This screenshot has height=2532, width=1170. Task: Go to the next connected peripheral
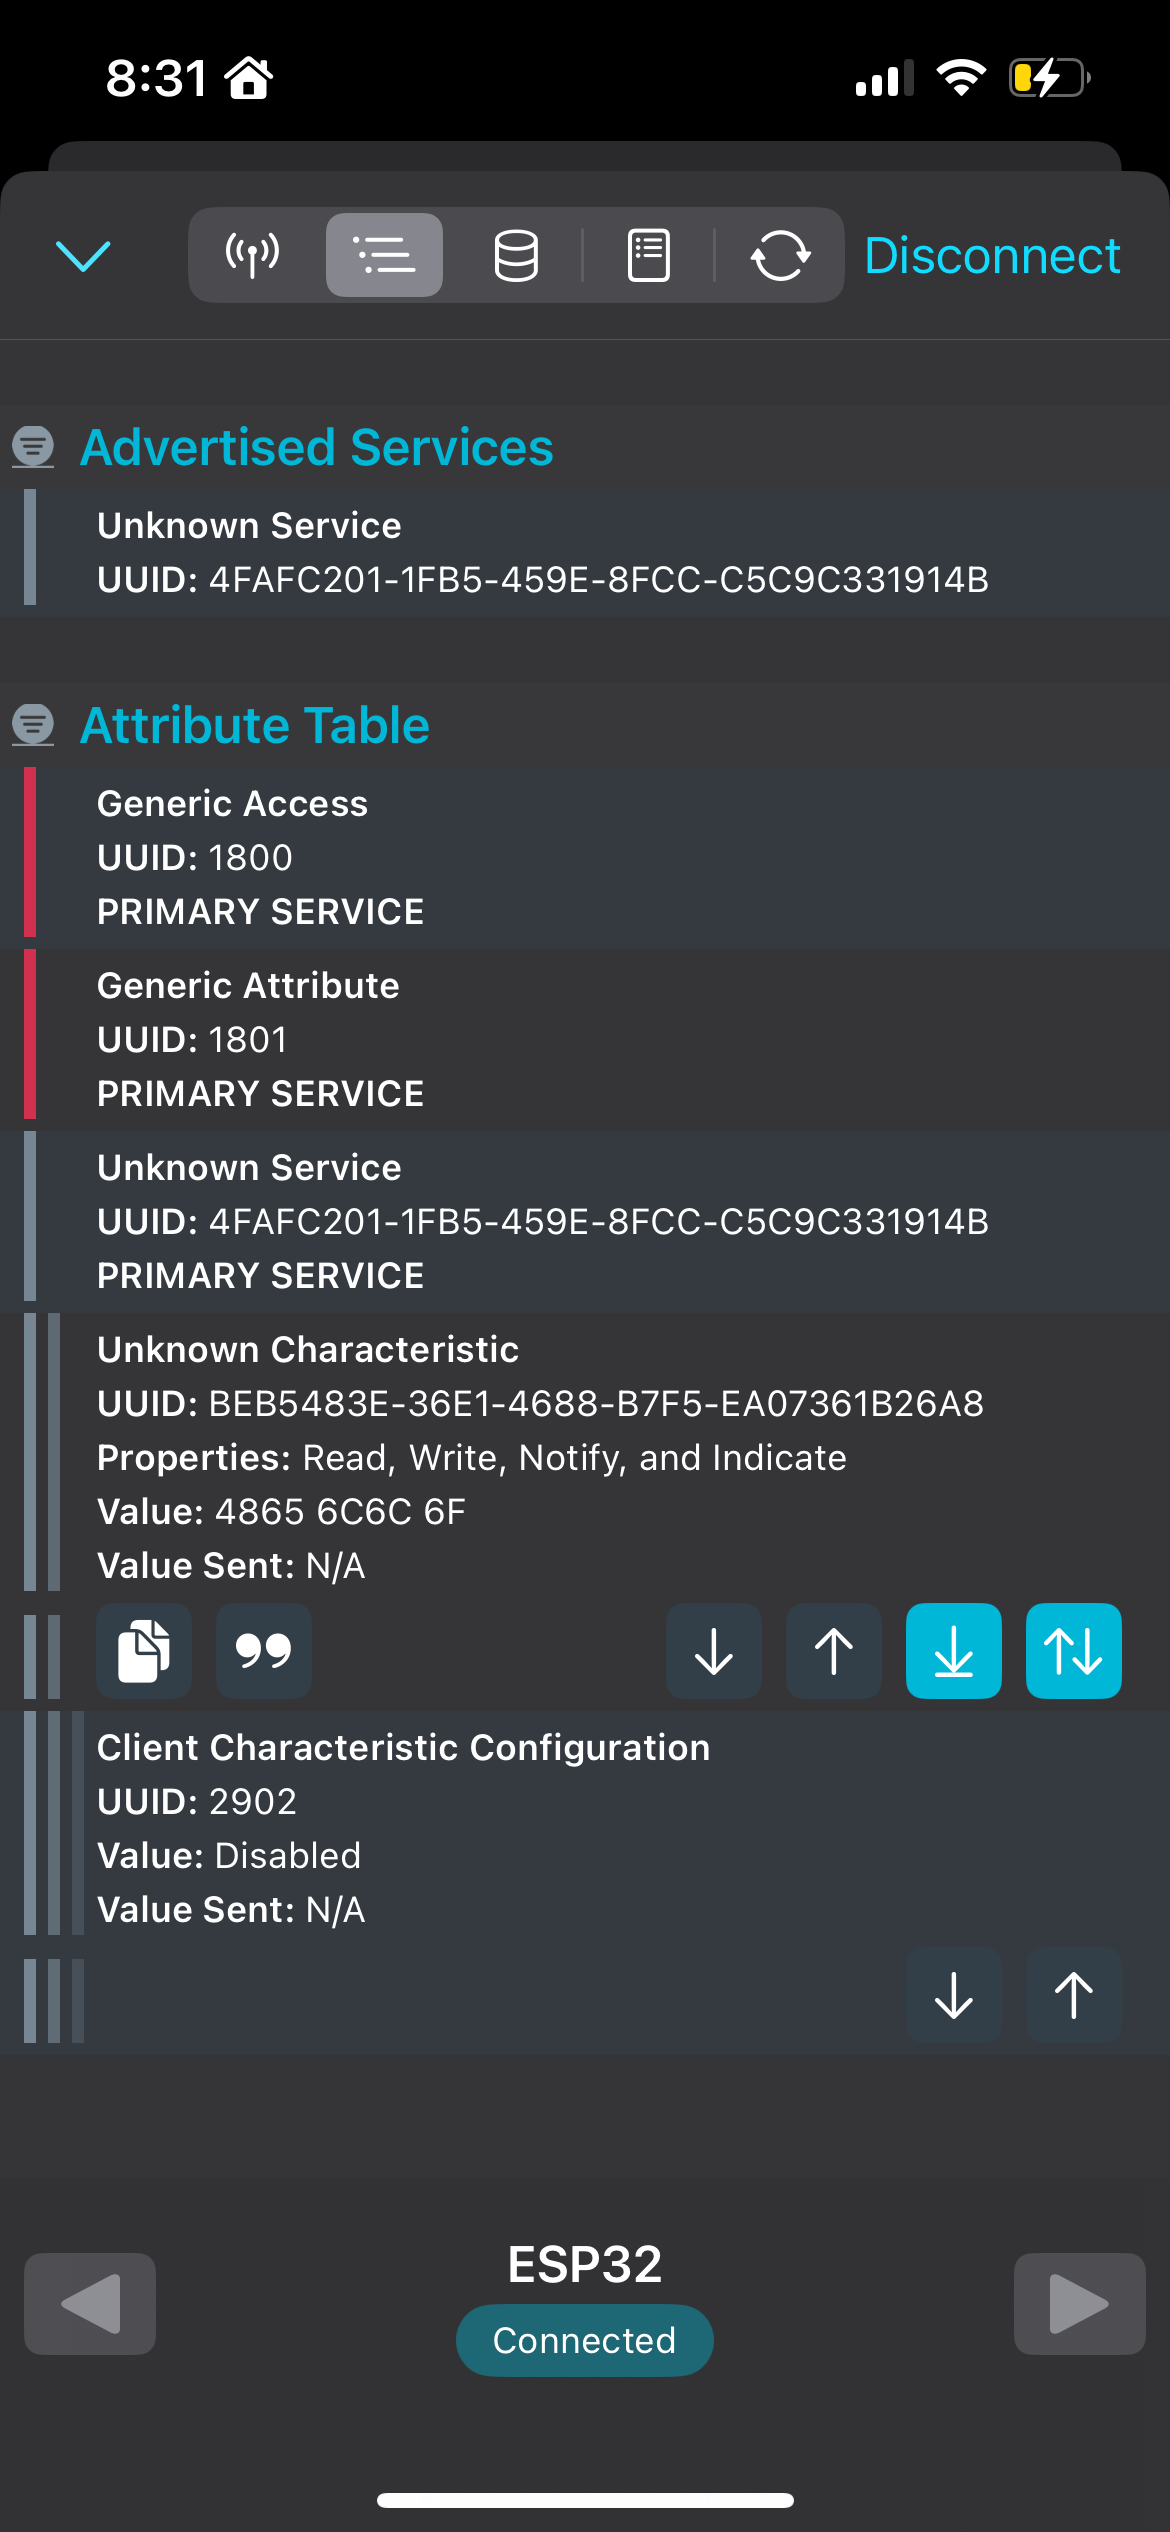(x=1079, y=2304)
